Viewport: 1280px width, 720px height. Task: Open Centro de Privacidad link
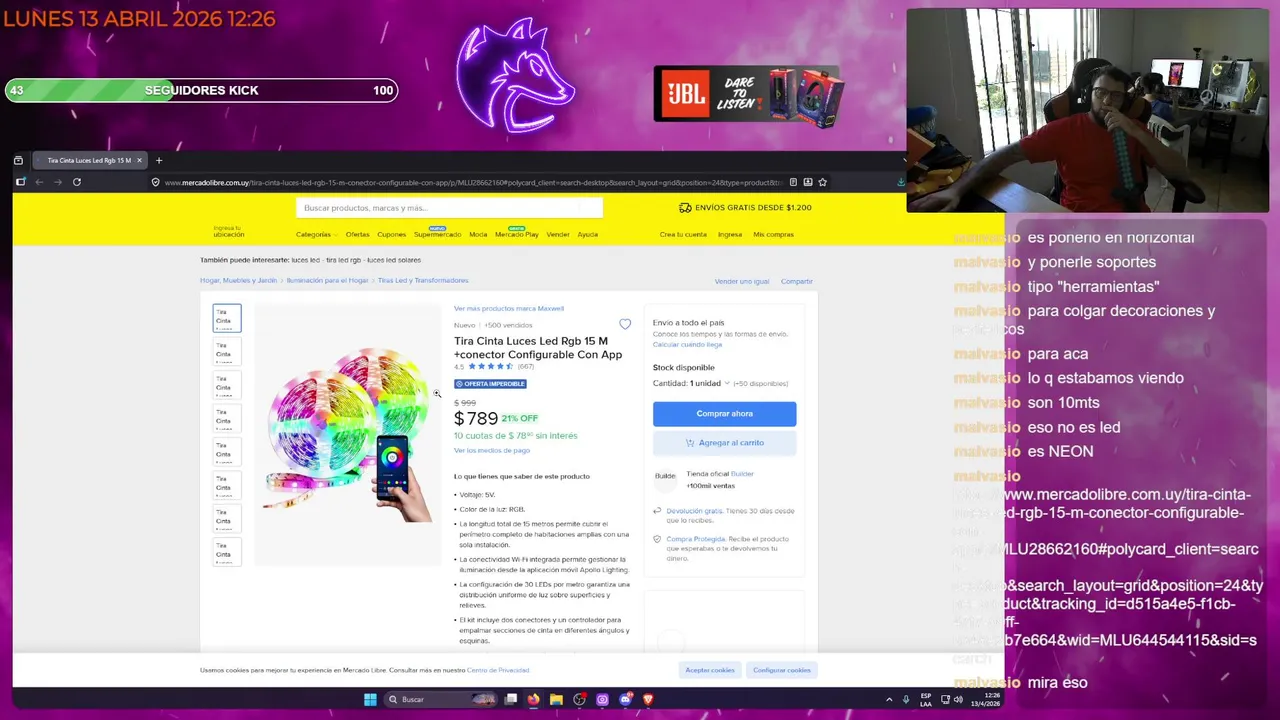pyautogui.click(x=498, y=670)
